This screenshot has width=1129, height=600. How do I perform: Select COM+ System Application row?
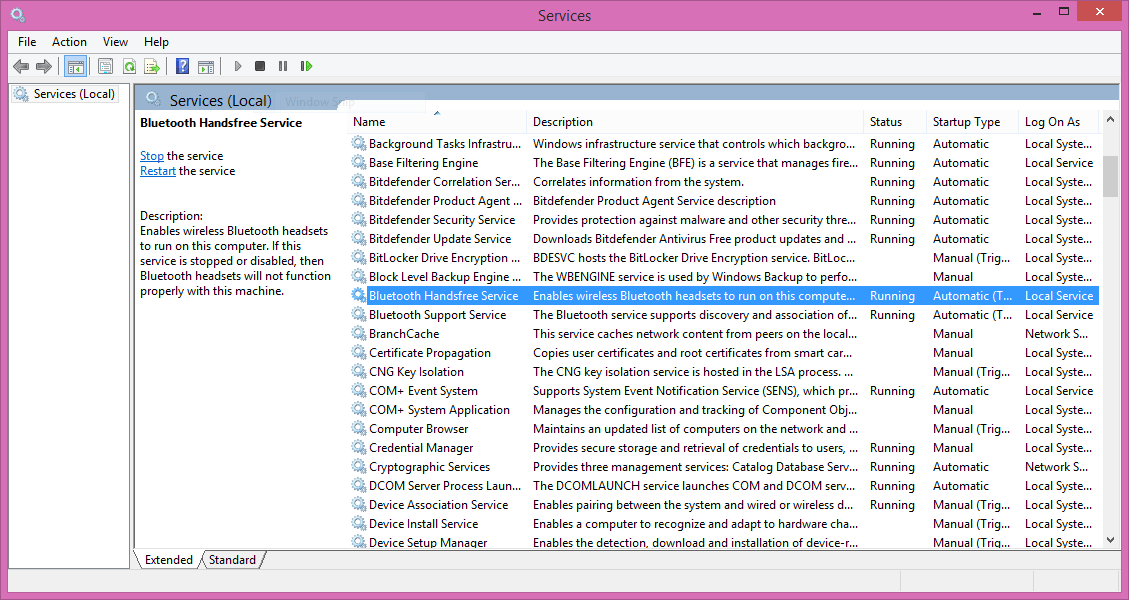[724, 410]
